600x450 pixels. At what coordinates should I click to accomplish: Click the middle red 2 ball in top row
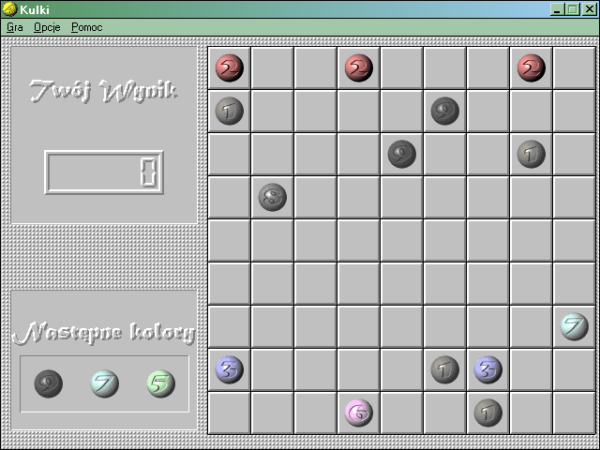click(359, 68)
